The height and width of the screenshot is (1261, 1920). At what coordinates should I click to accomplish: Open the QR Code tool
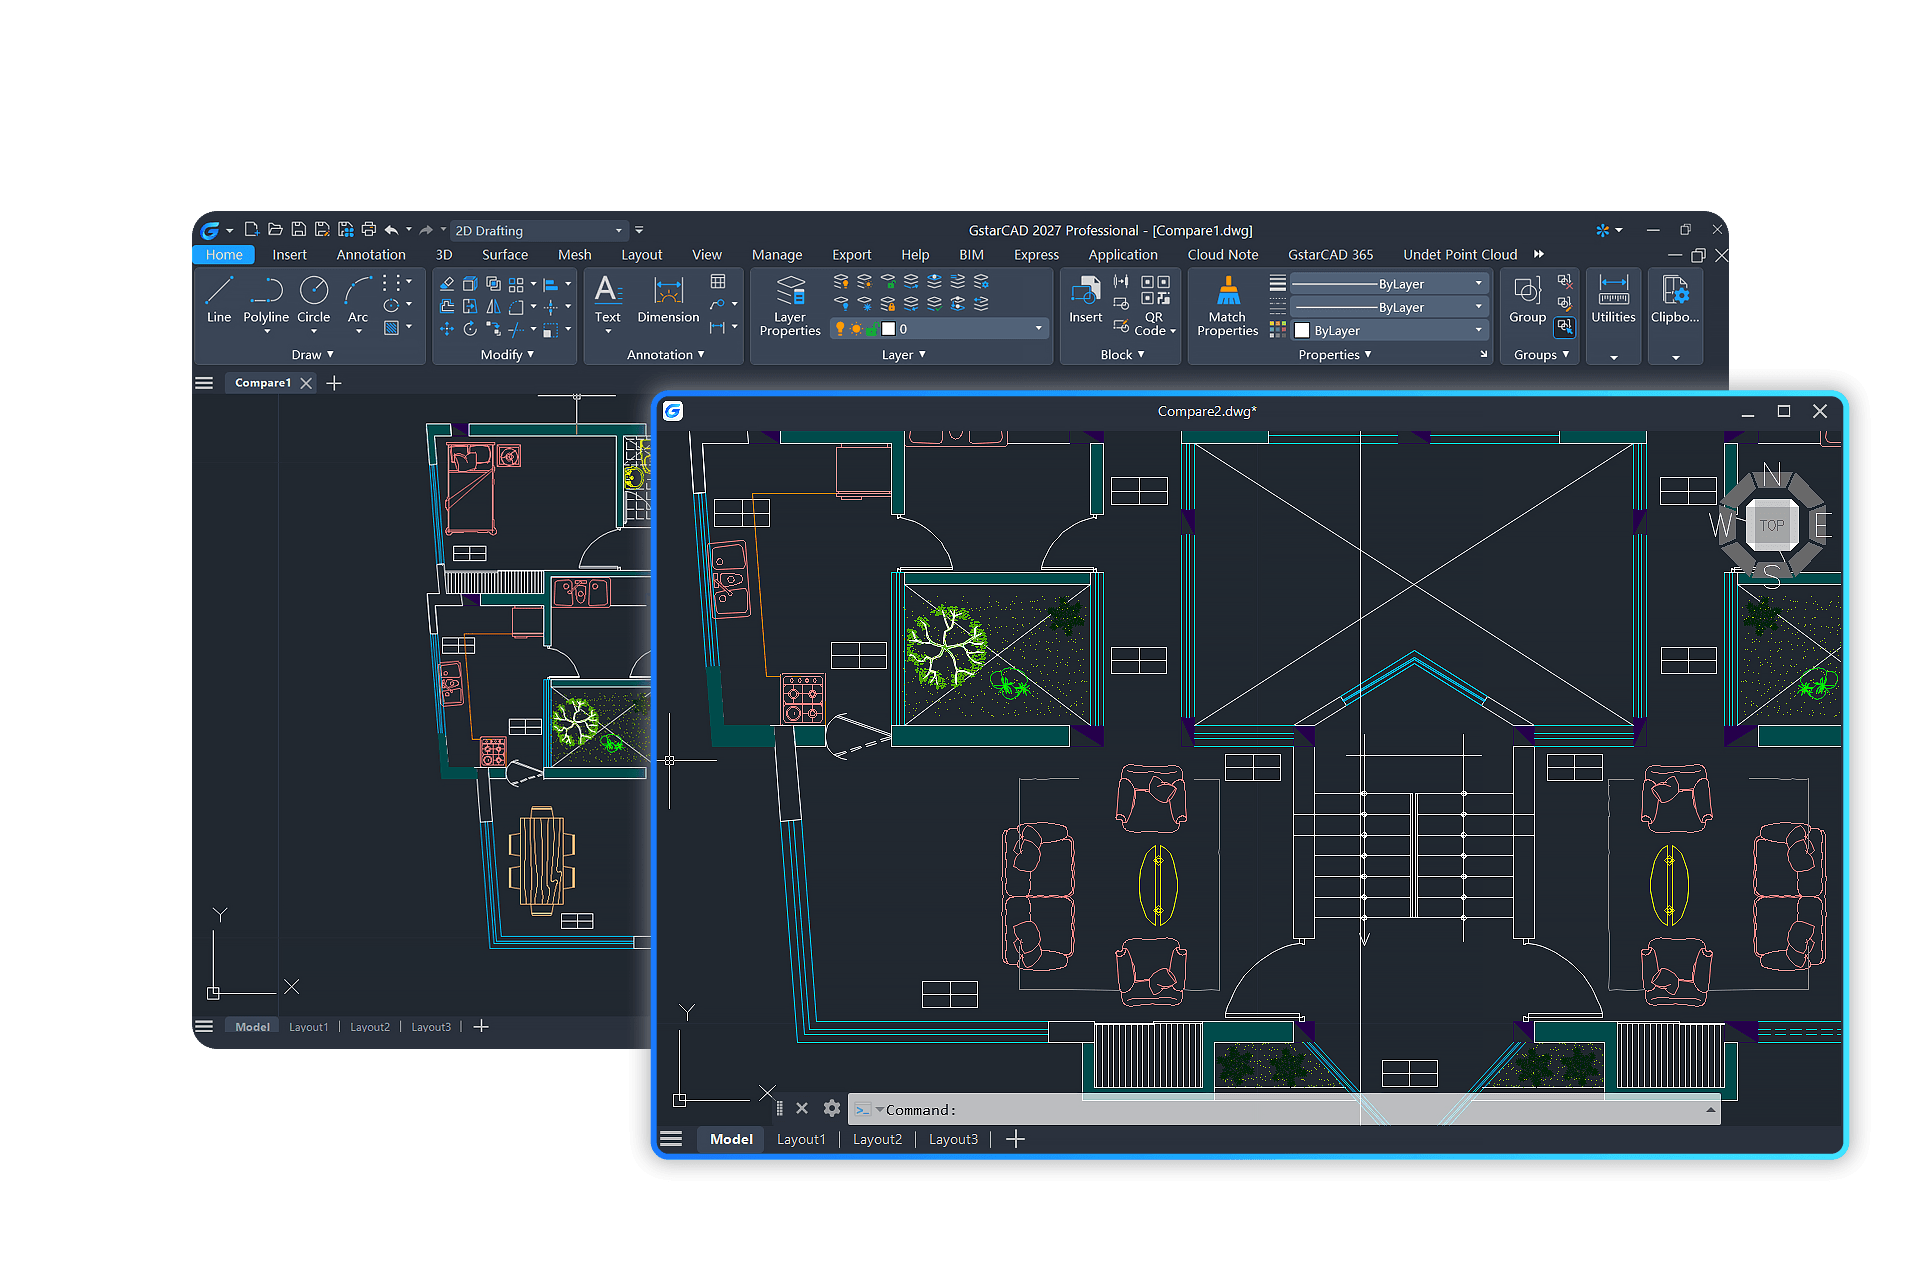tap(1155, 306)
